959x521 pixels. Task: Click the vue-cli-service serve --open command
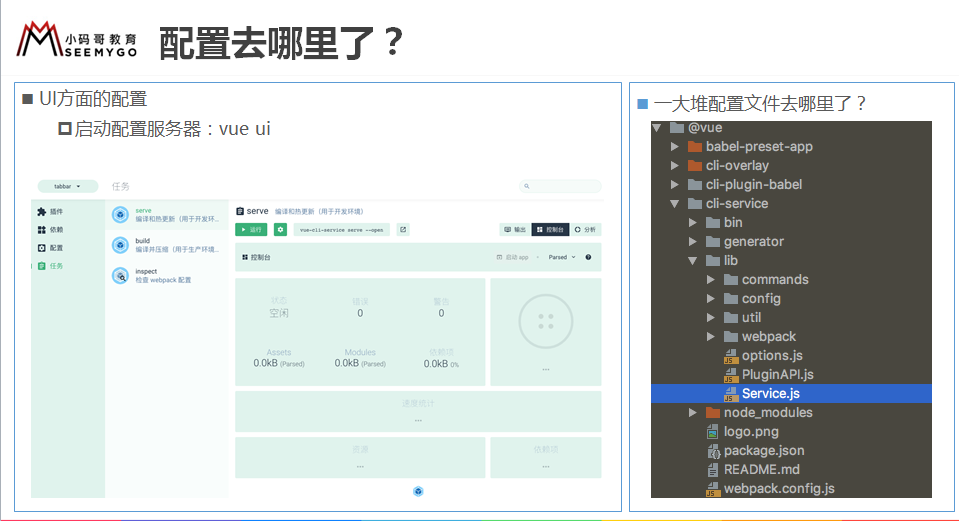click(341, 230)
